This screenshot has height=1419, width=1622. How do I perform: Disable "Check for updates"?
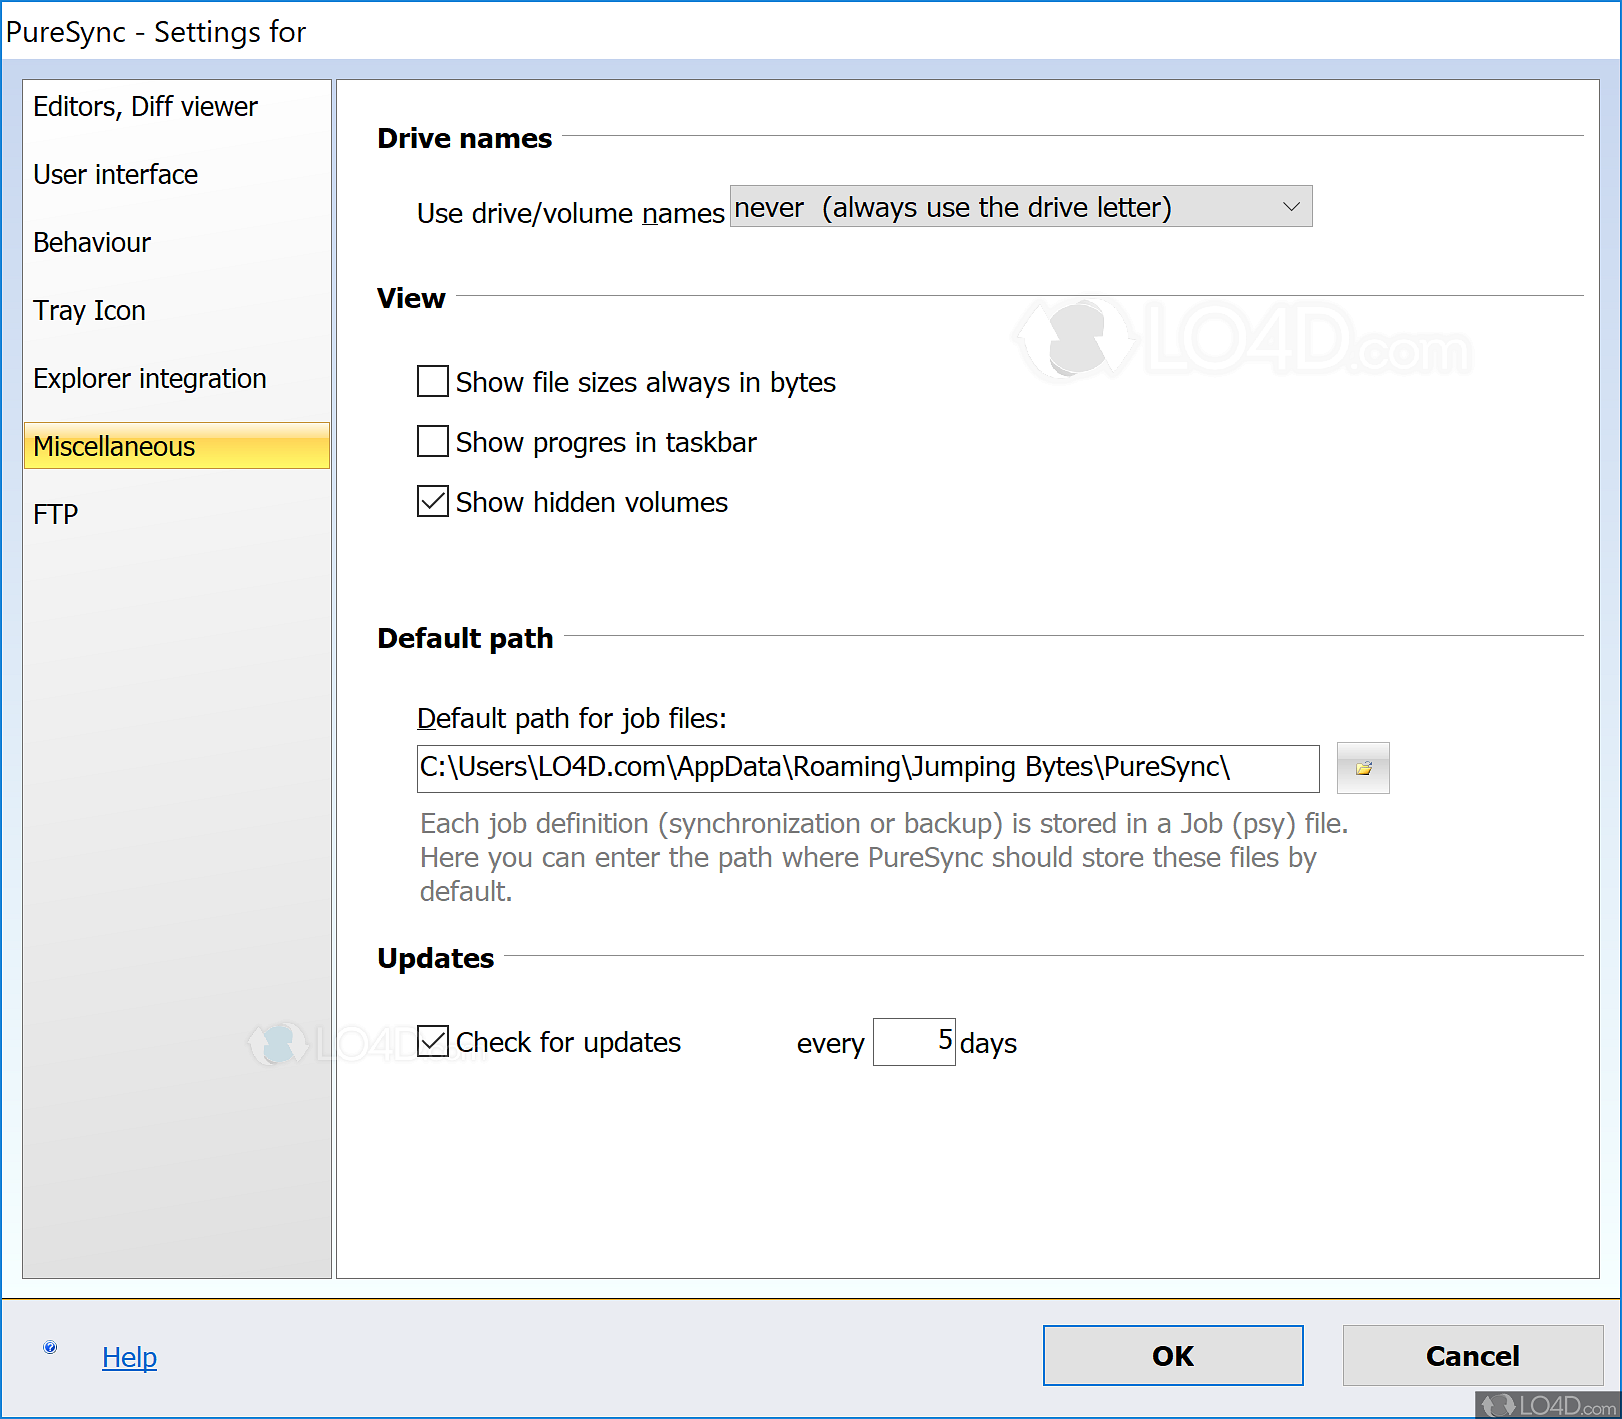pos(432,1041)
